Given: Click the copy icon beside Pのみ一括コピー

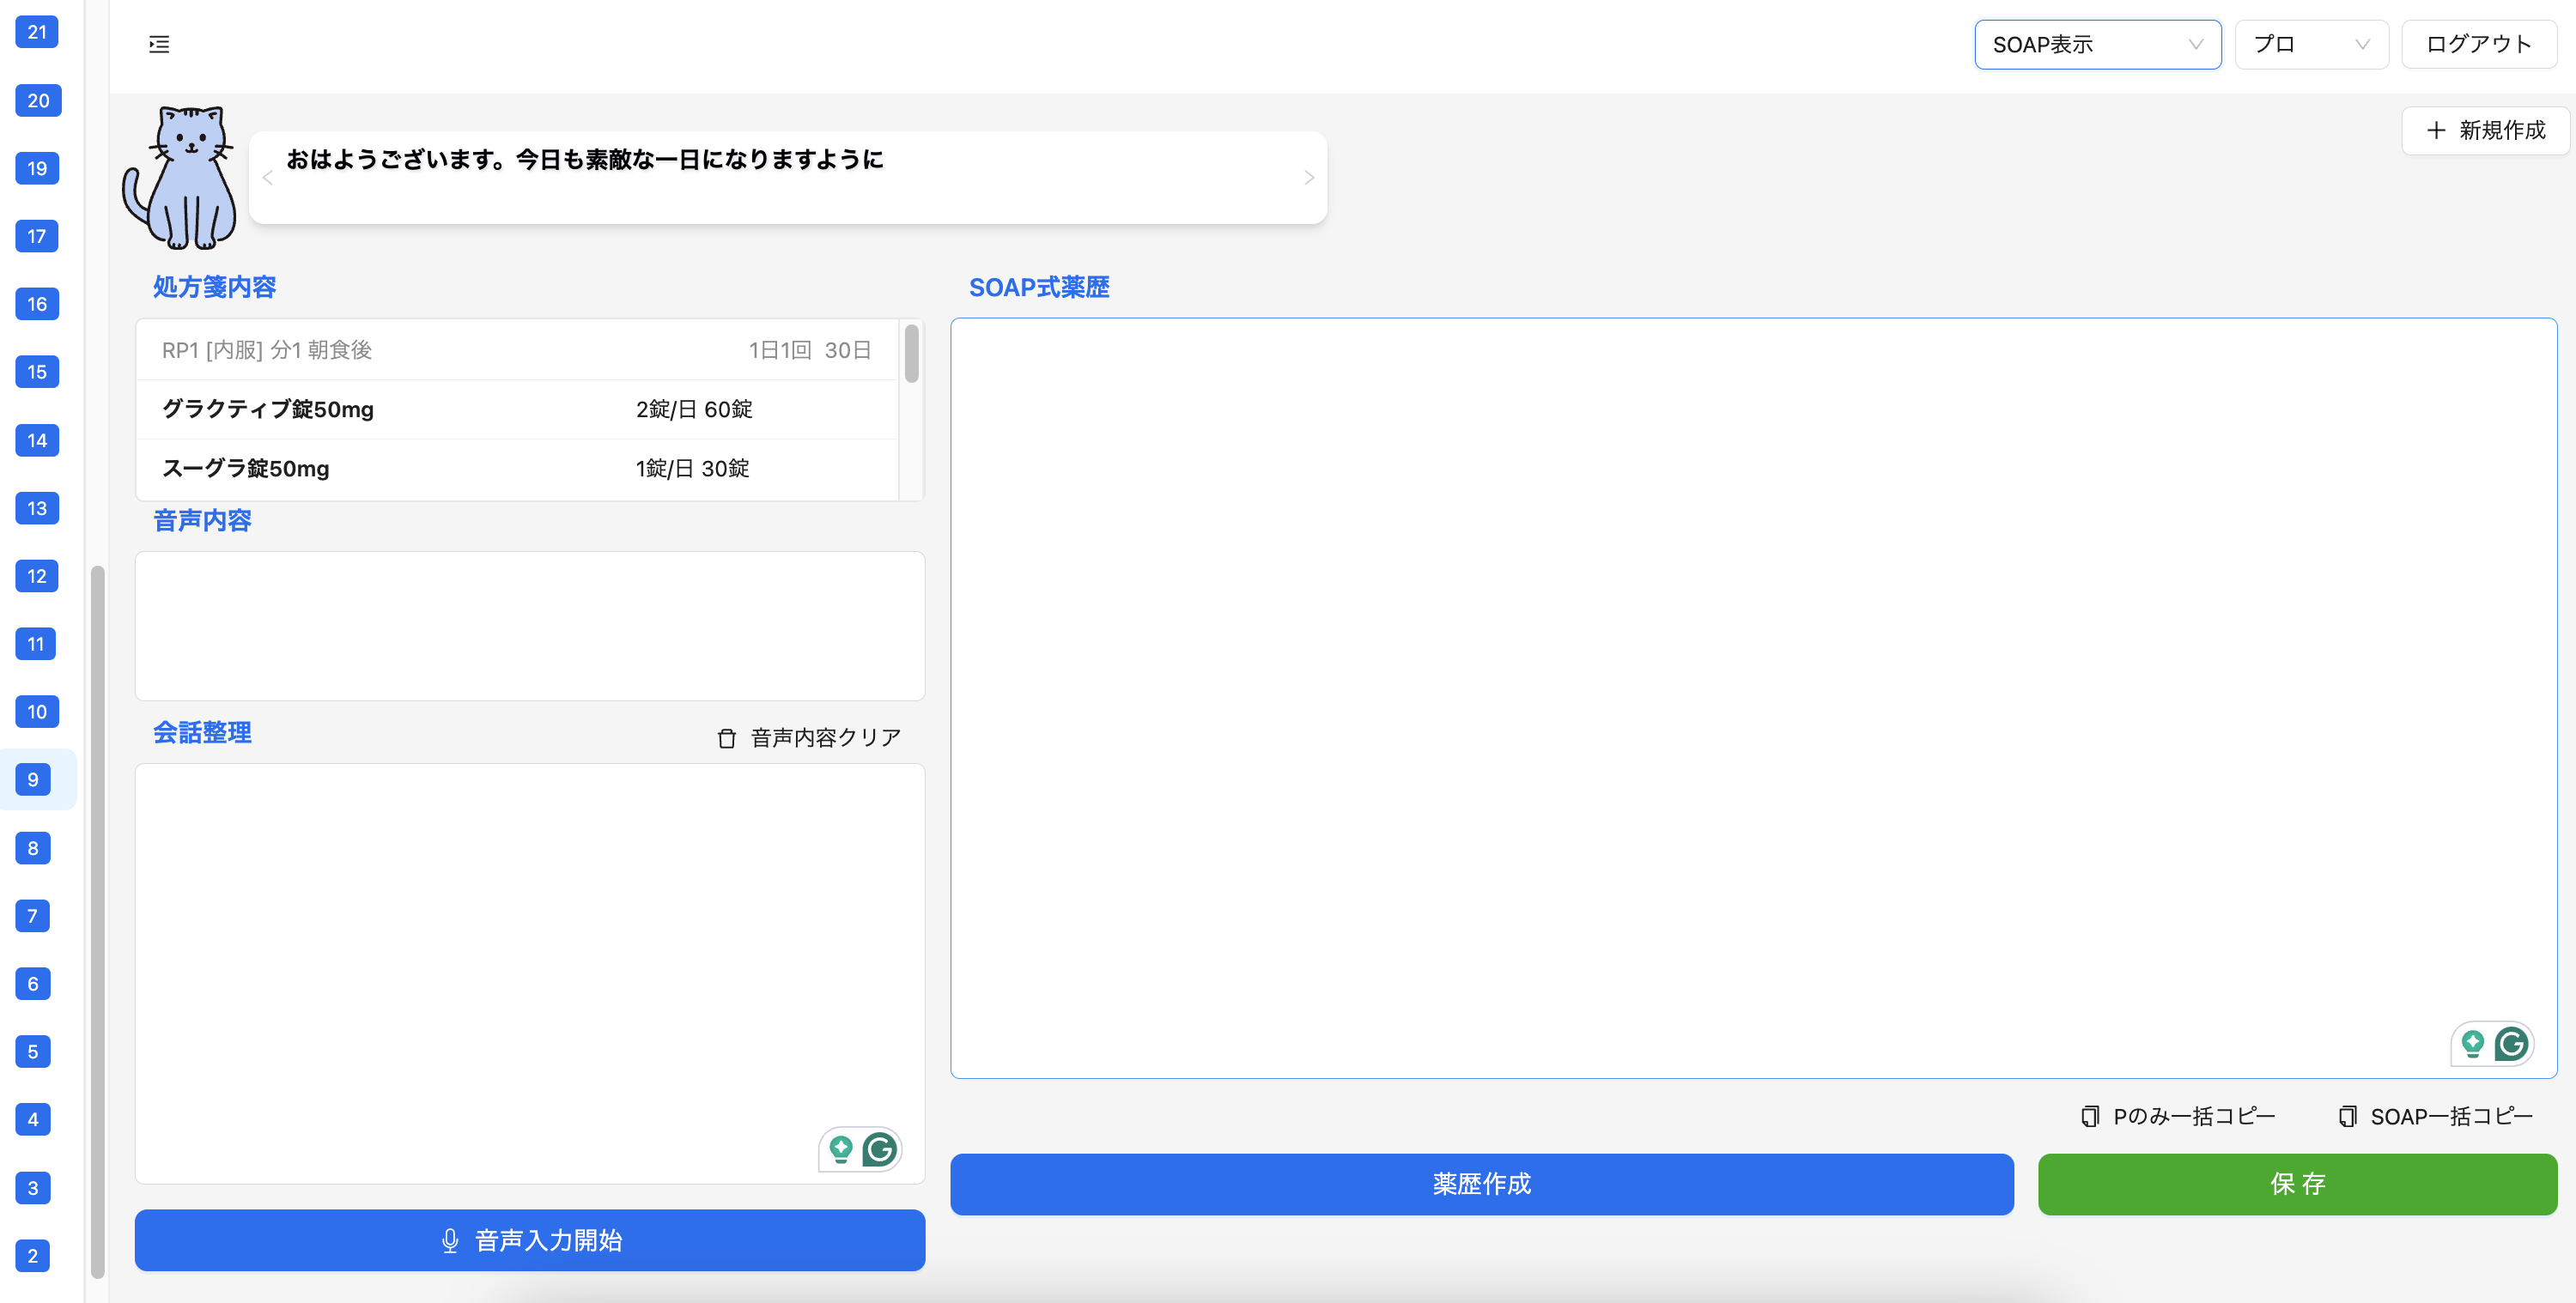Looking at the screenshot, I should pyautogui.click(x=2091, y=1116).
